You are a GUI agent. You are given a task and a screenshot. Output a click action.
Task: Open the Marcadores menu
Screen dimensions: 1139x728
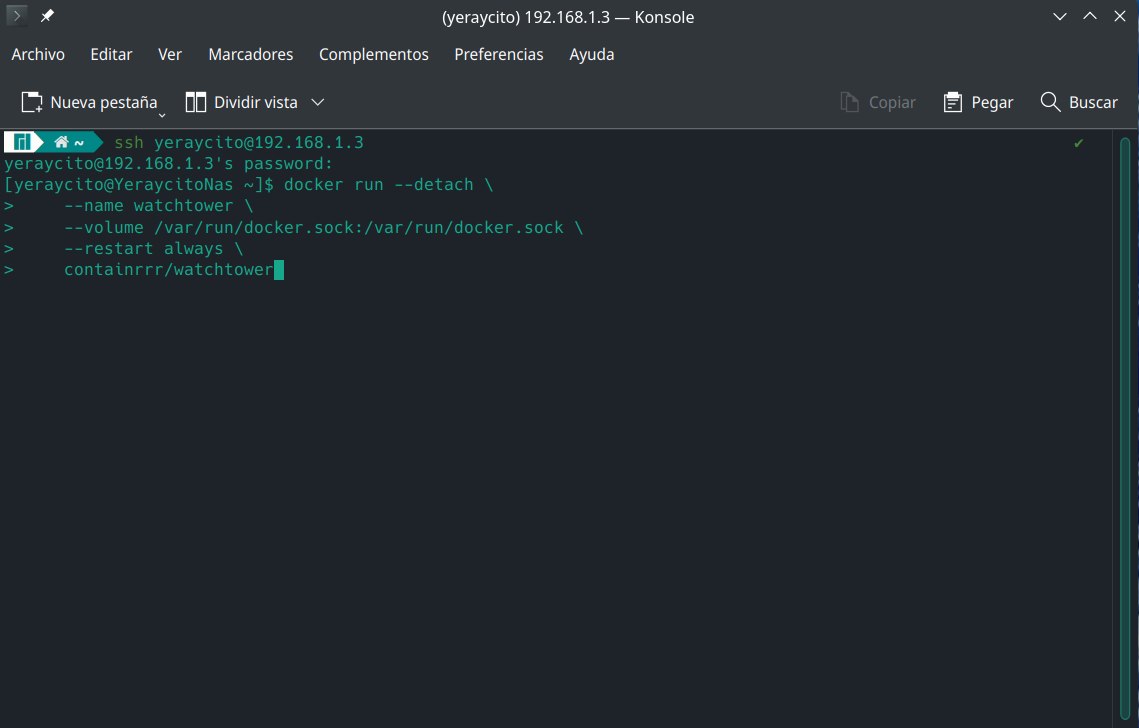click(250, 54)
